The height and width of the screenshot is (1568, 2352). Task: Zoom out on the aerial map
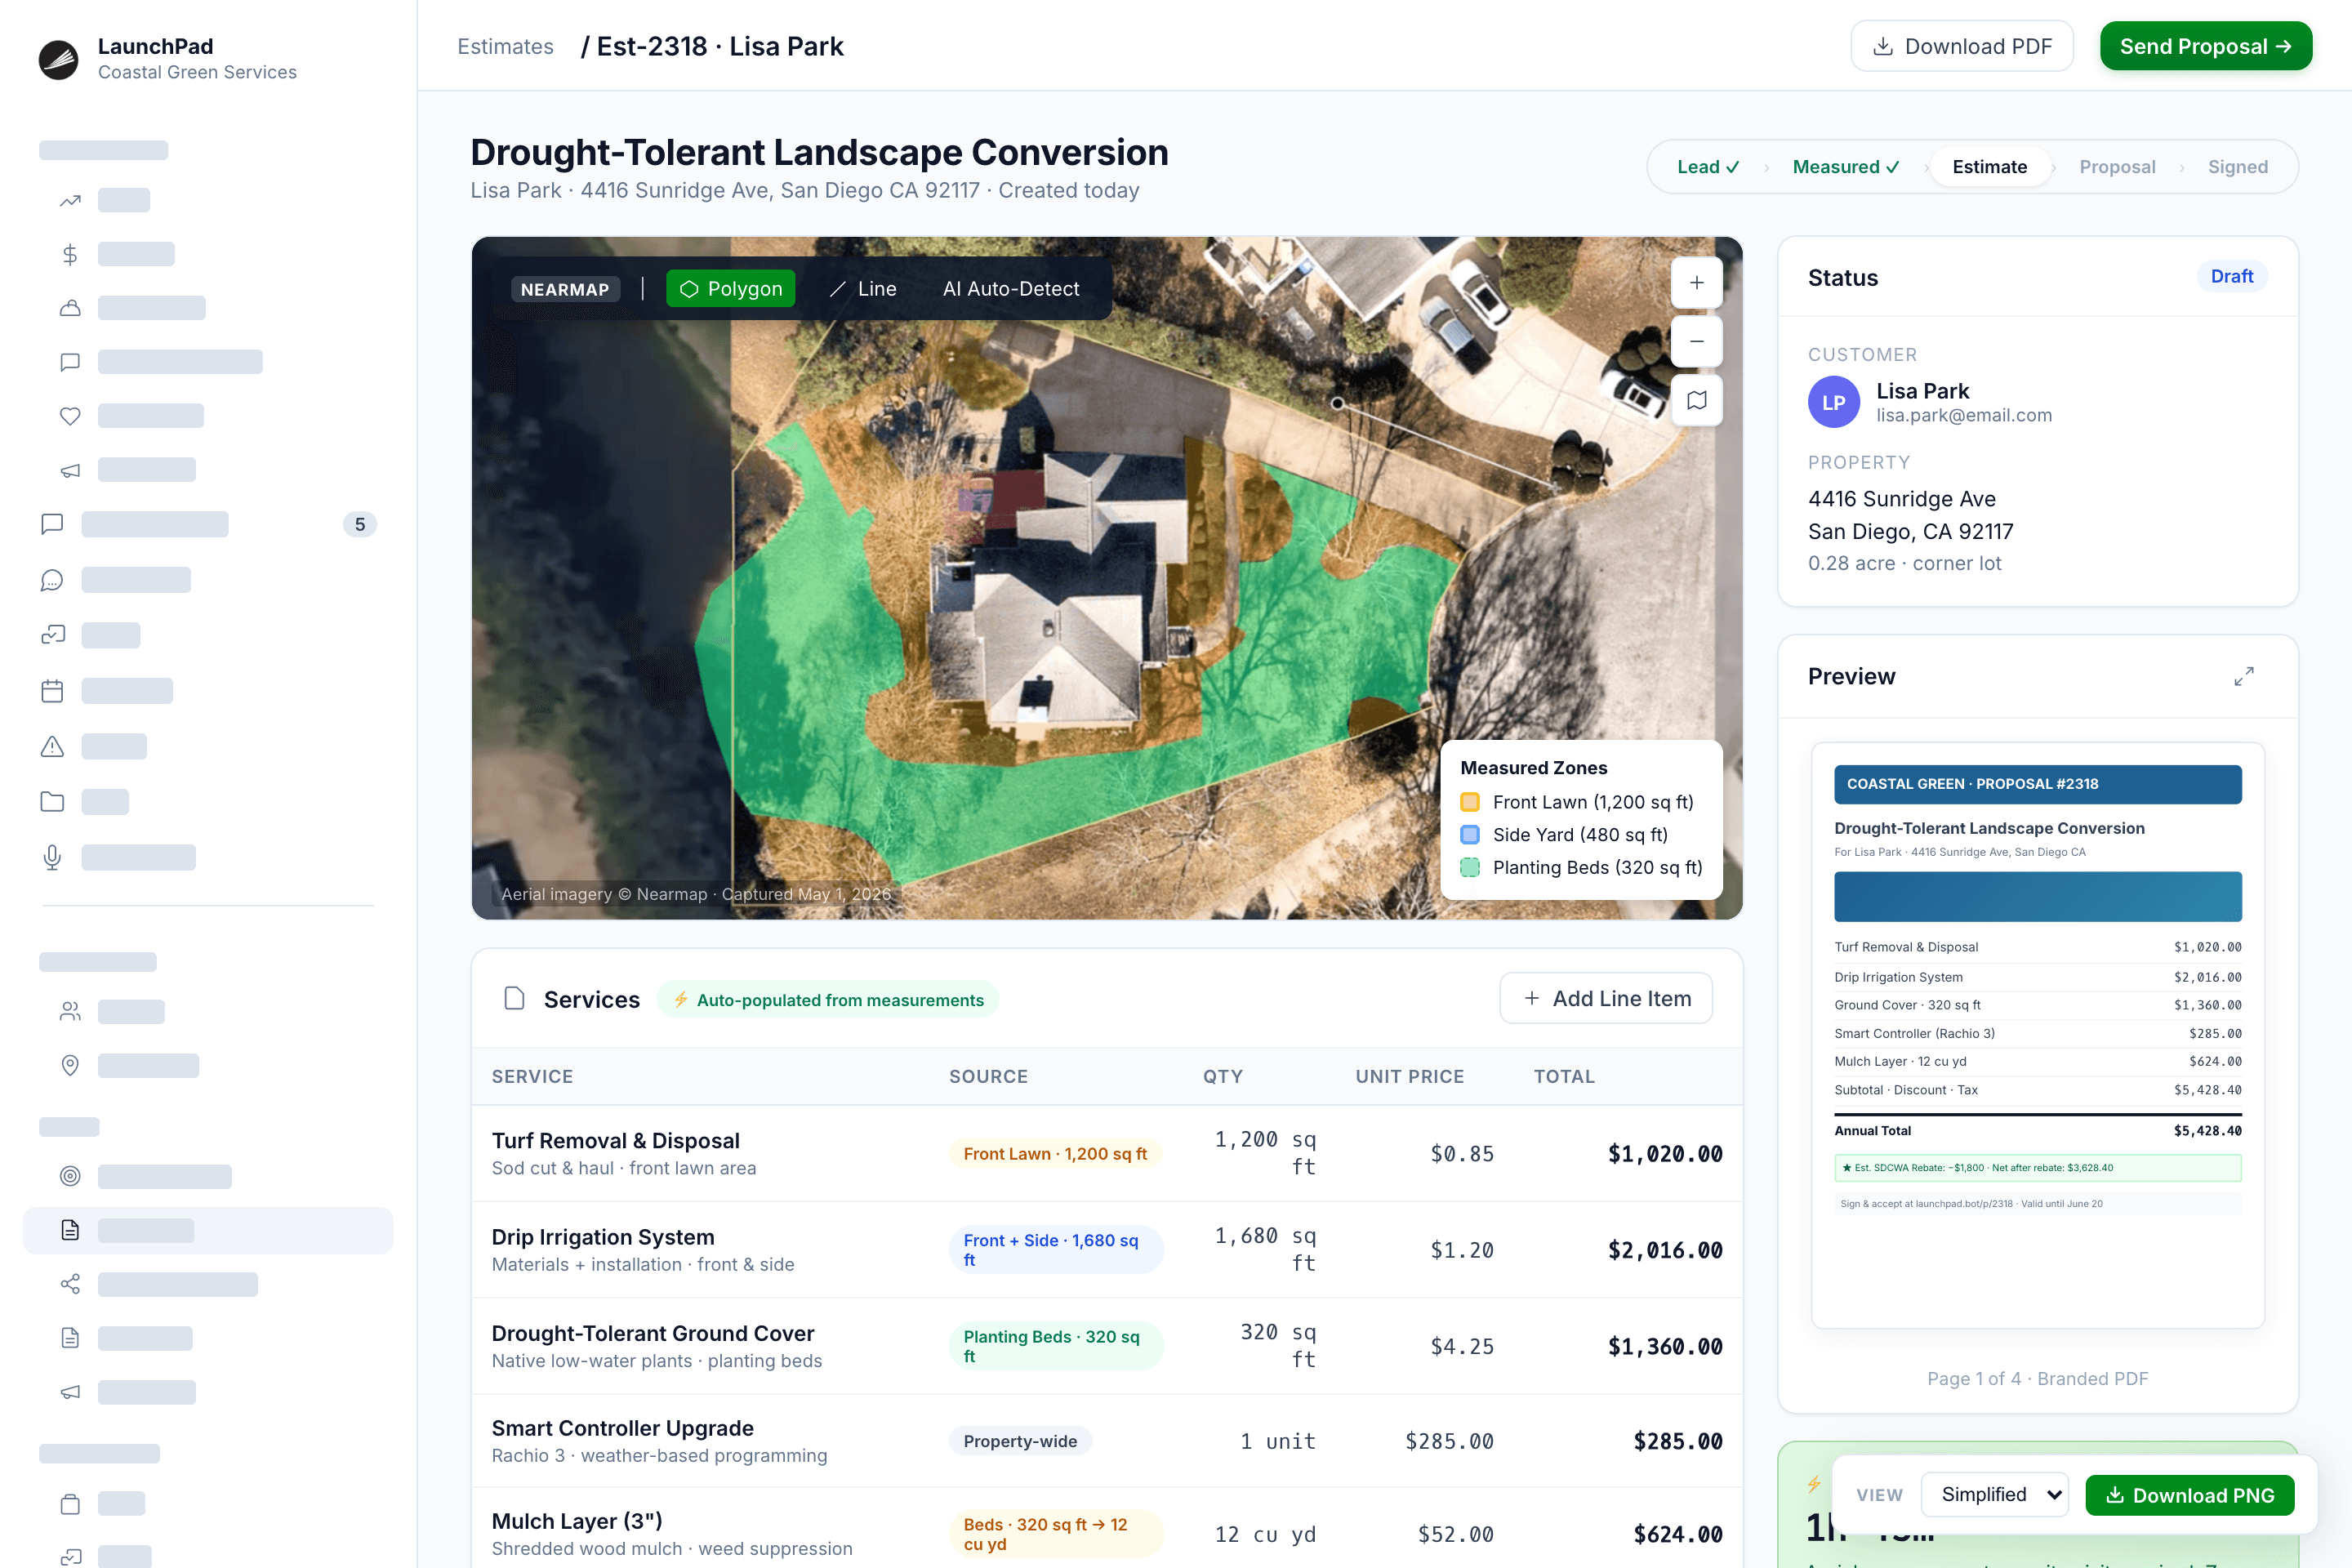point(1697,341)
